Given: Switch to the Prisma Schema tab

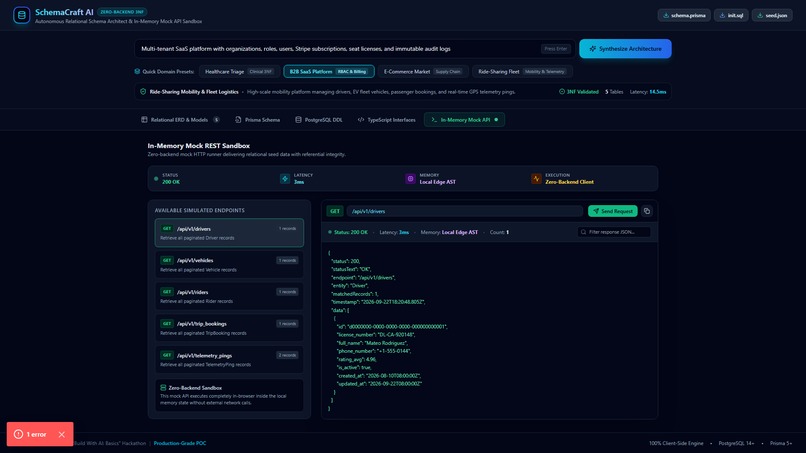Looking at the screenshot, I should 258,120.
